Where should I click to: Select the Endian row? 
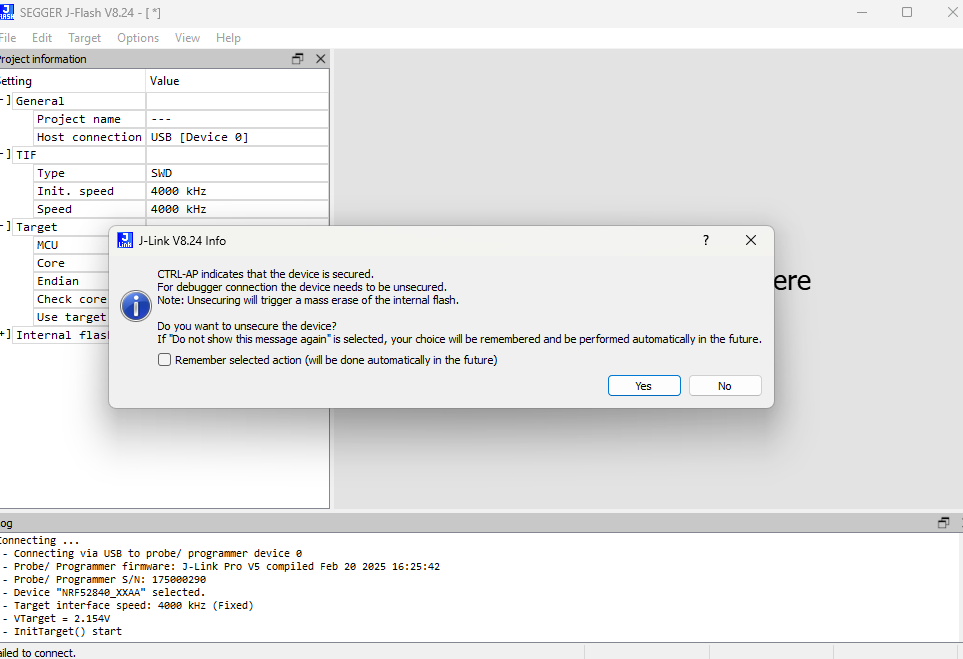(x=71, y=281)
